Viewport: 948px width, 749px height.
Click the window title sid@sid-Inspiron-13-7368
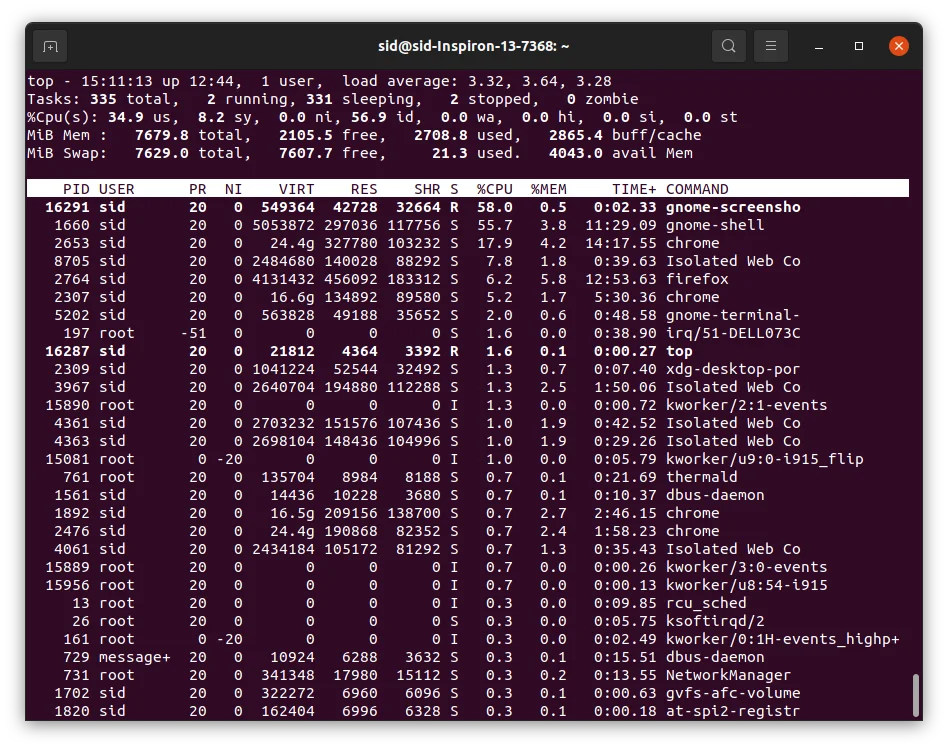473,46
